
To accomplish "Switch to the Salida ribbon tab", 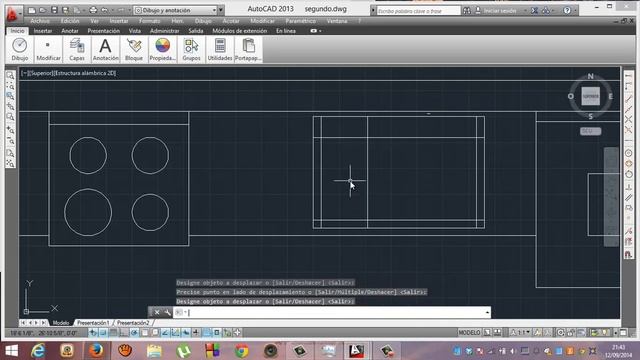I will (196, 31).
